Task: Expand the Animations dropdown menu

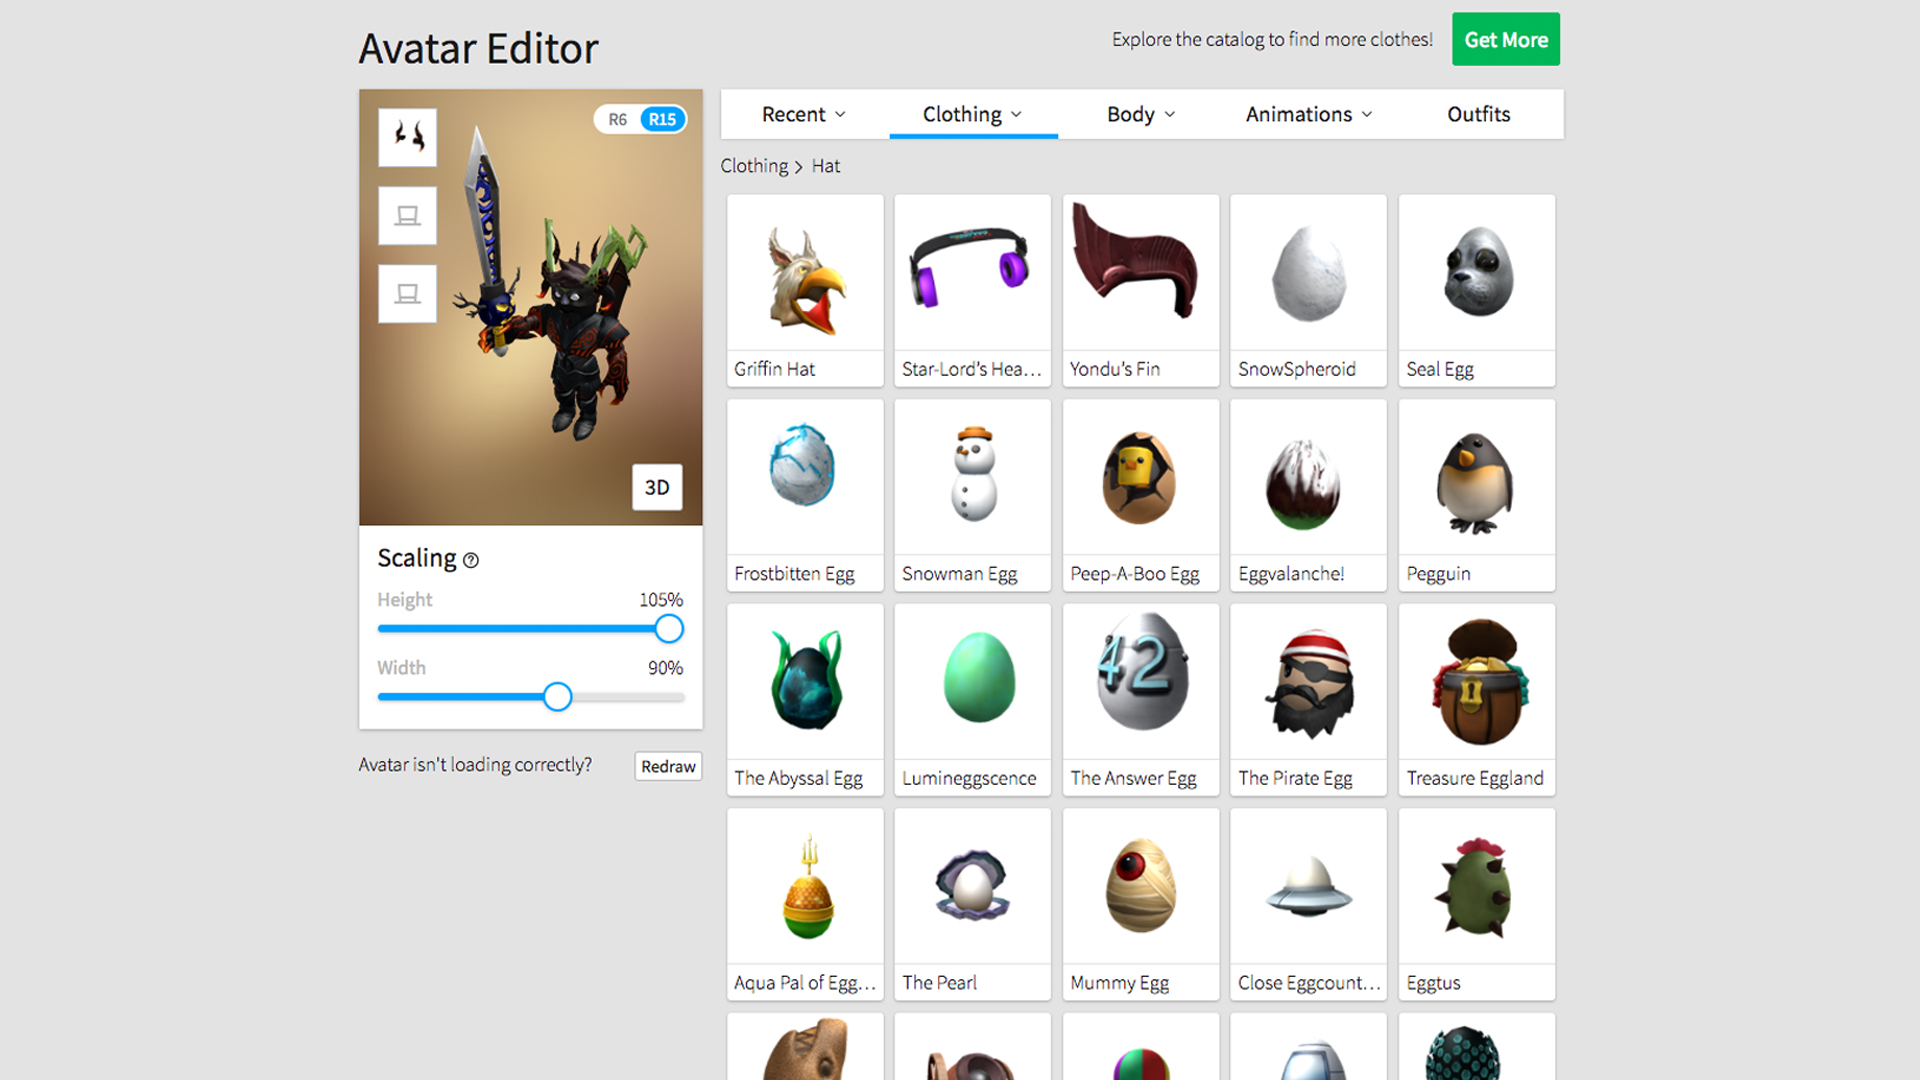Action: [1307, 113]
